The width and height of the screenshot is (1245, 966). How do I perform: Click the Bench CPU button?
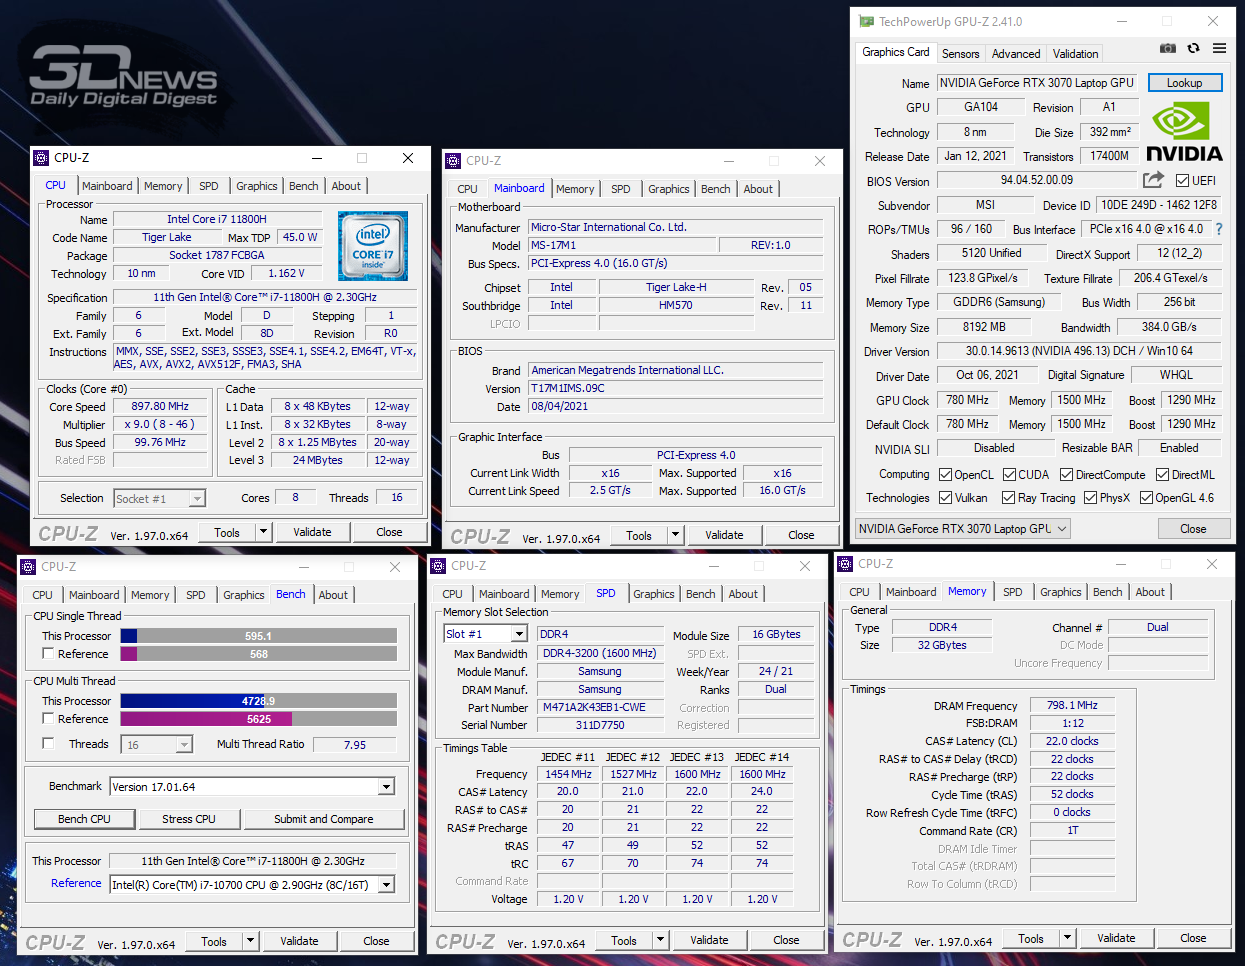tap(84, 819)
